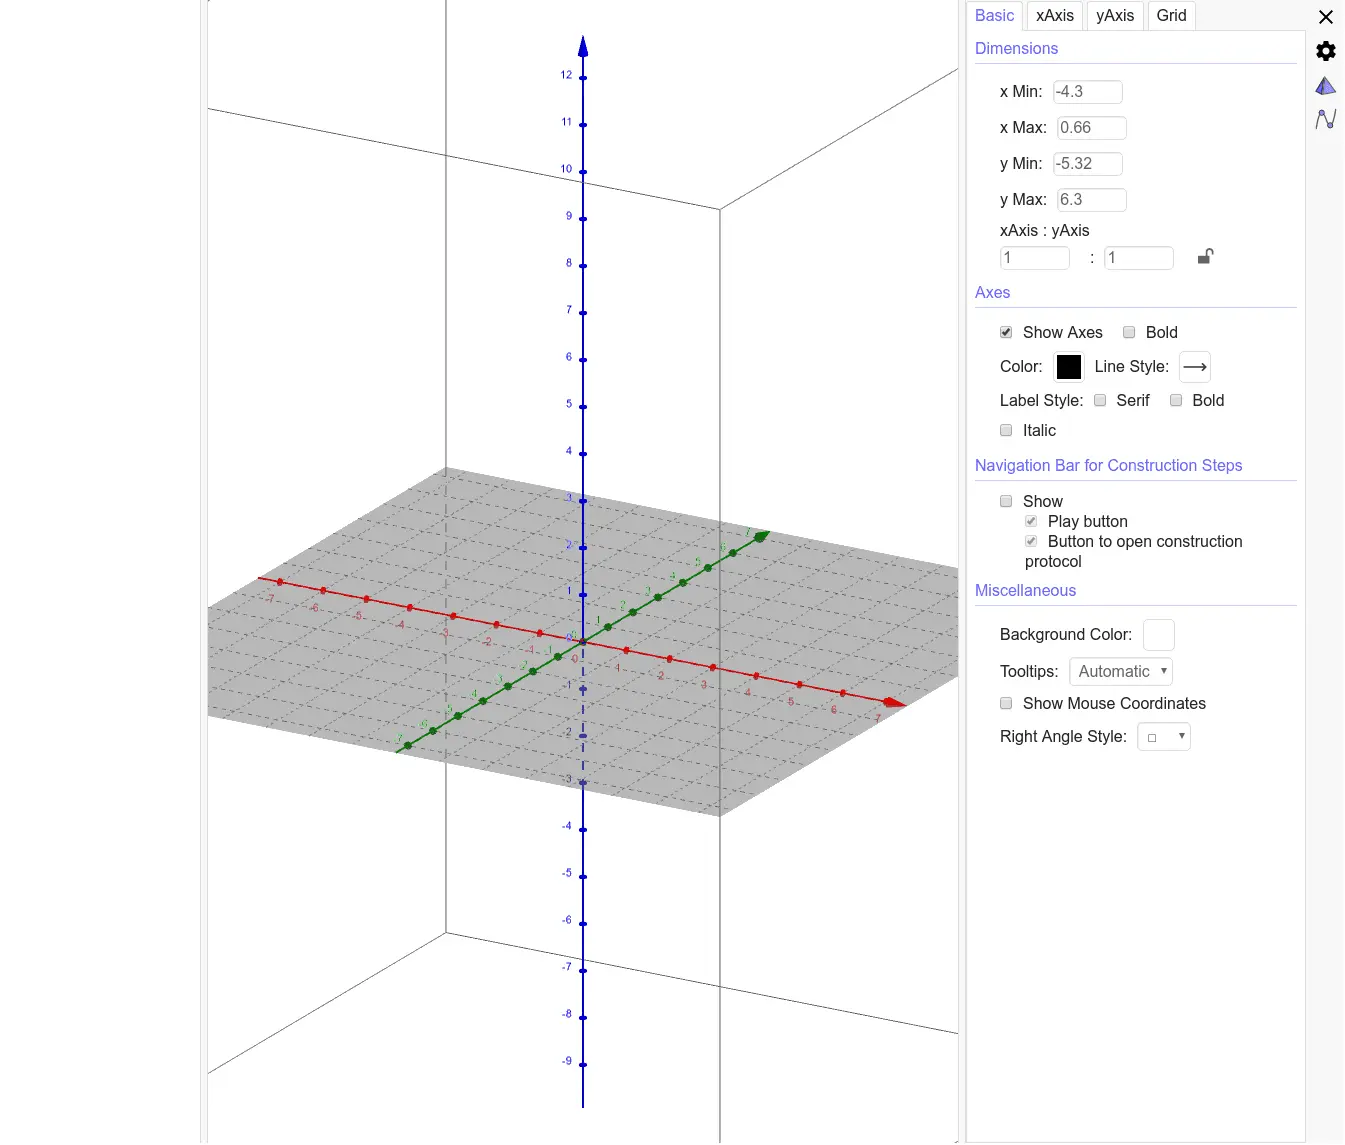Click the x Min input field

click(1087, 91)
